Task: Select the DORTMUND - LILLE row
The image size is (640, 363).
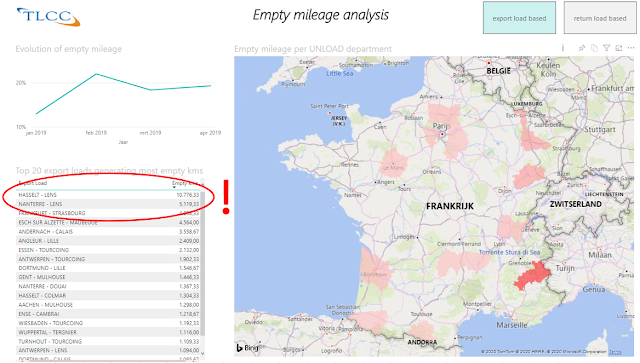Action: click(x=108, y=268)
